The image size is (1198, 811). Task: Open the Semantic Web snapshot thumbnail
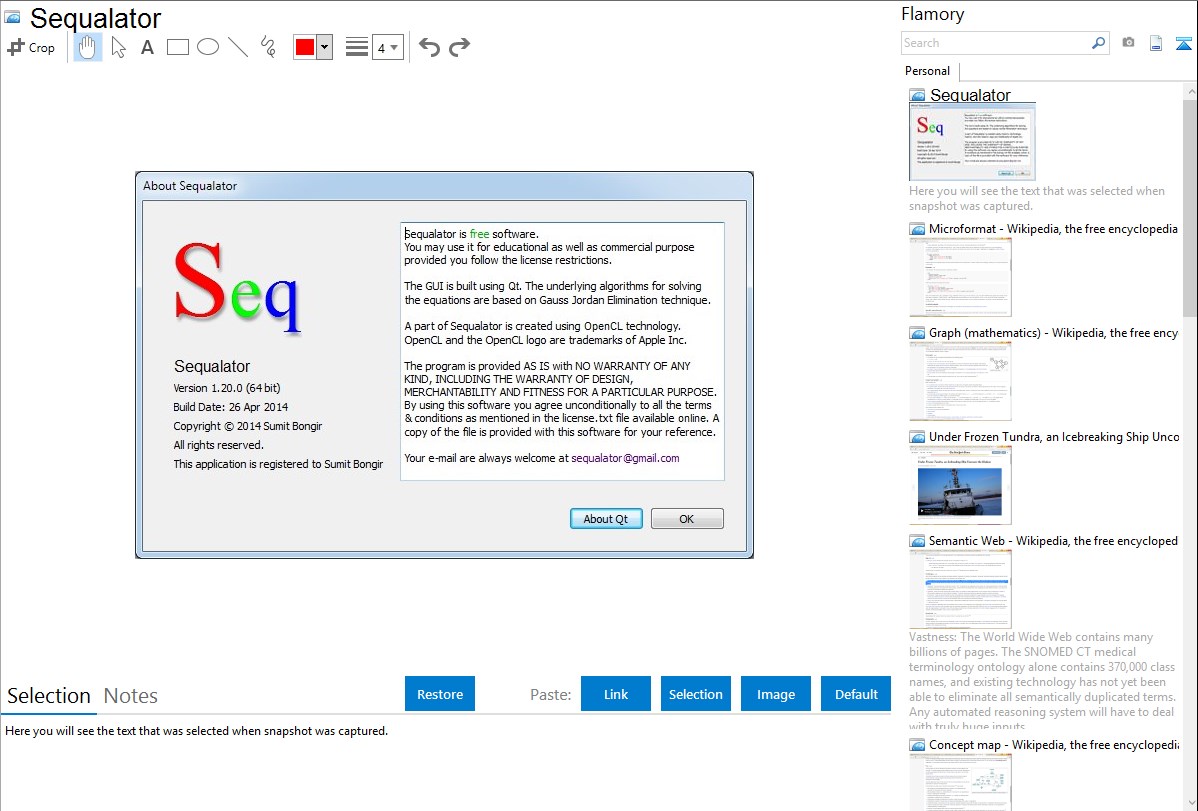(960, 589)
